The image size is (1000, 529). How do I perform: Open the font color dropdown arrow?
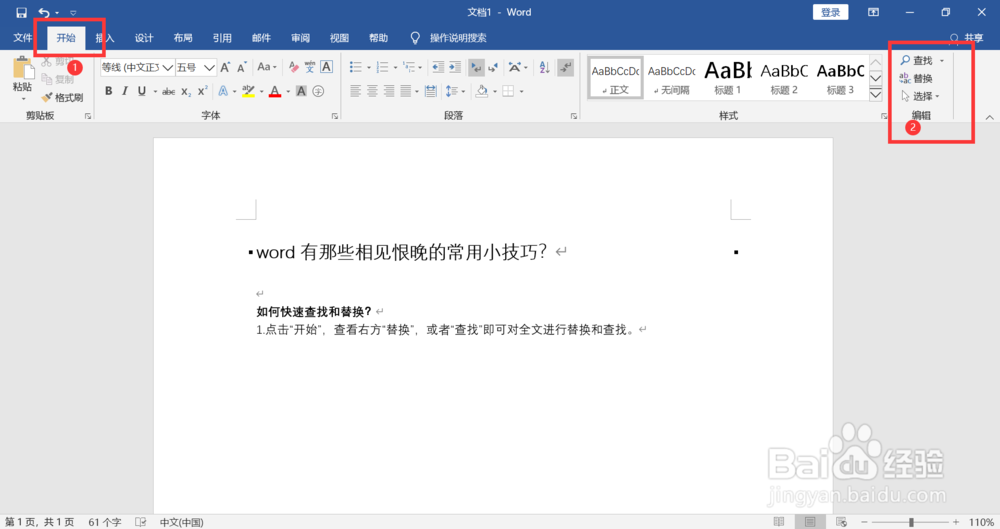tap(288, 91)
